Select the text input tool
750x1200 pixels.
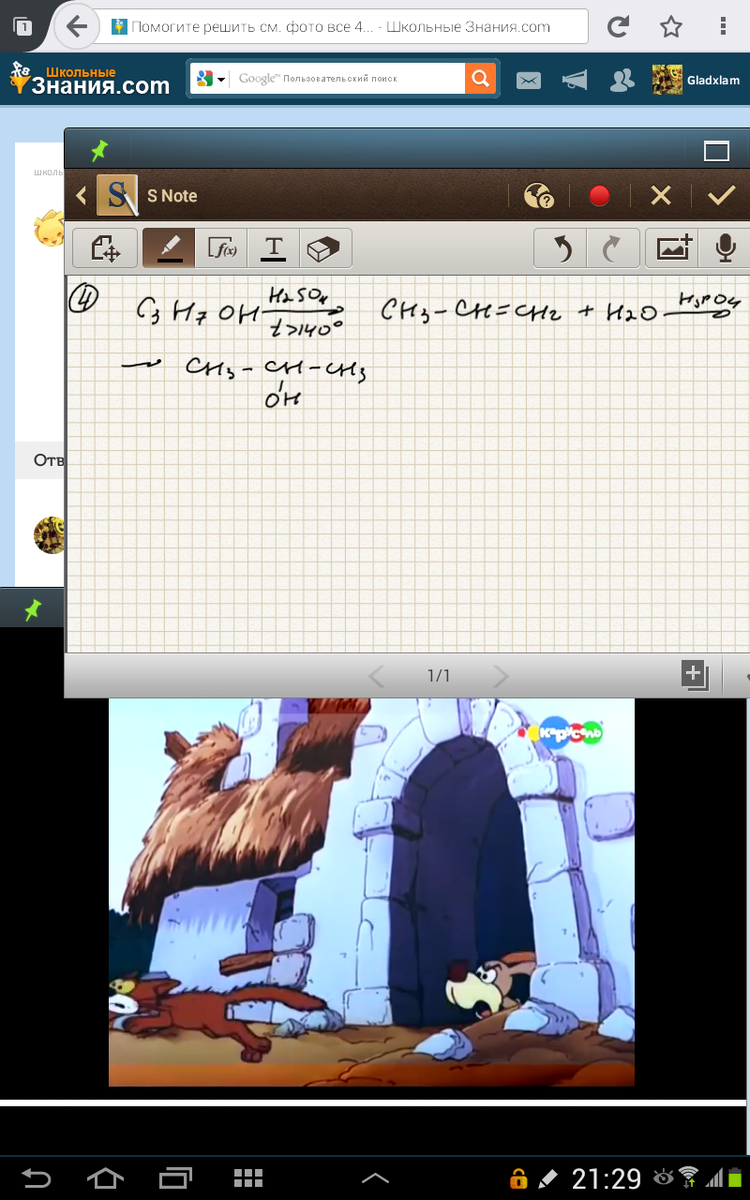coord(274,248)
